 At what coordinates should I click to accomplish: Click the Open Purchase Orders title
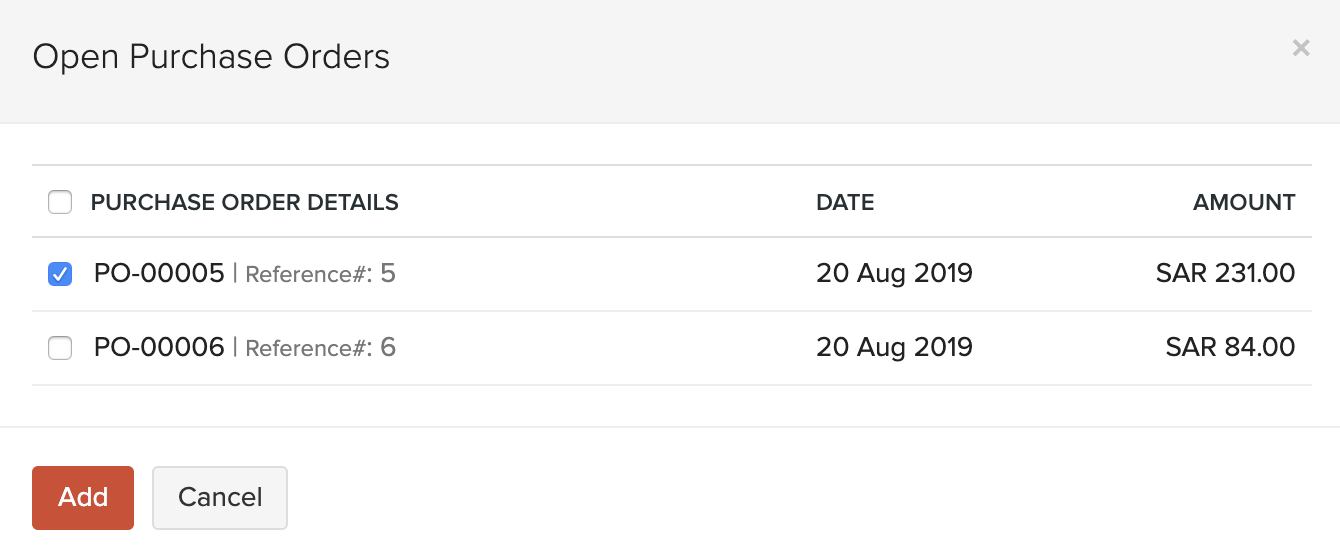(x=211, y=57)
